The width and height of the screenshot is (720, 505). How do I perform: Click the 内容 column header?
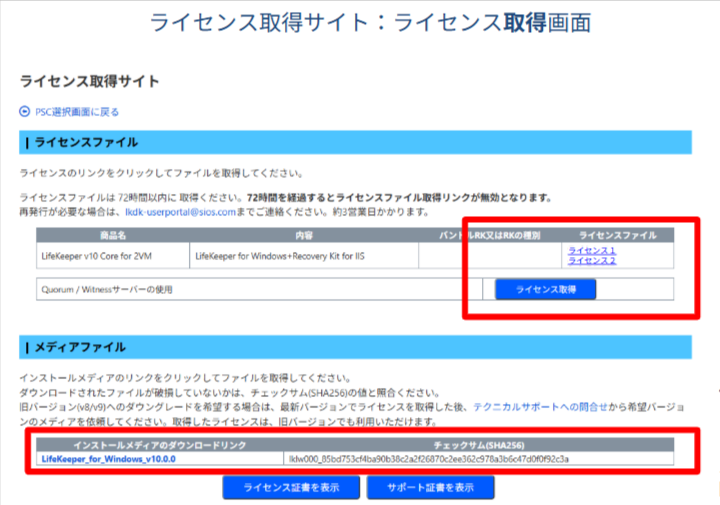pyautogui.click(x=304, y=236)
